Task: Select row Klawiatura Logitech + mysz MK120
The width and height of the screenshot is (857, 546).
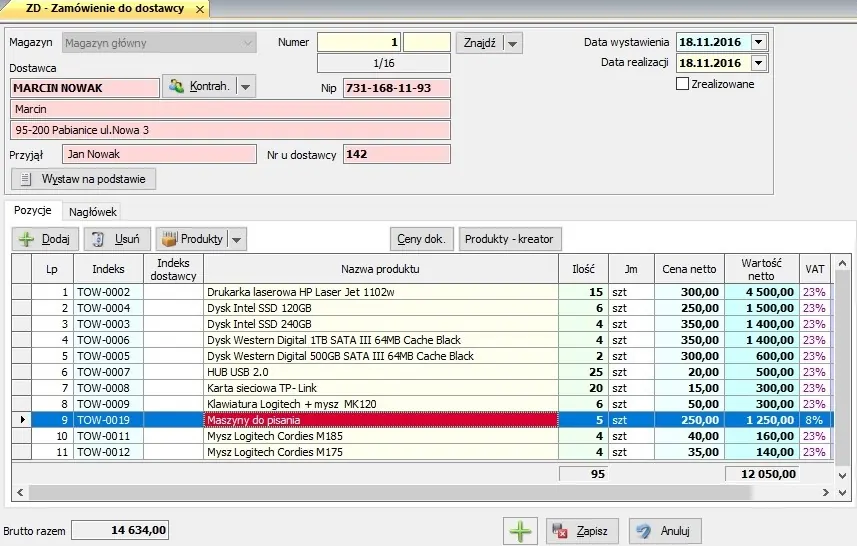Action: pyautogui.click(x=422, y=404)
